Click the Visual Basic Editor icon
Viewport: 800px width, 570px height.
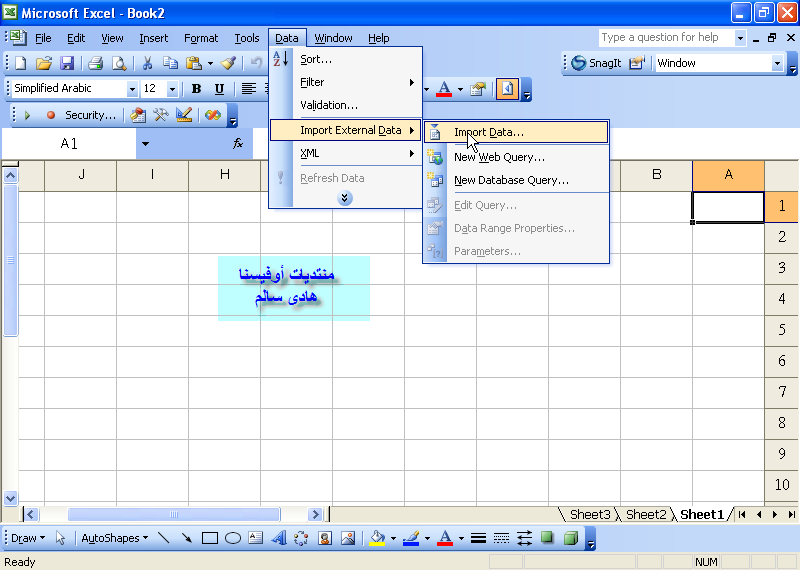[x=138, y=115]
